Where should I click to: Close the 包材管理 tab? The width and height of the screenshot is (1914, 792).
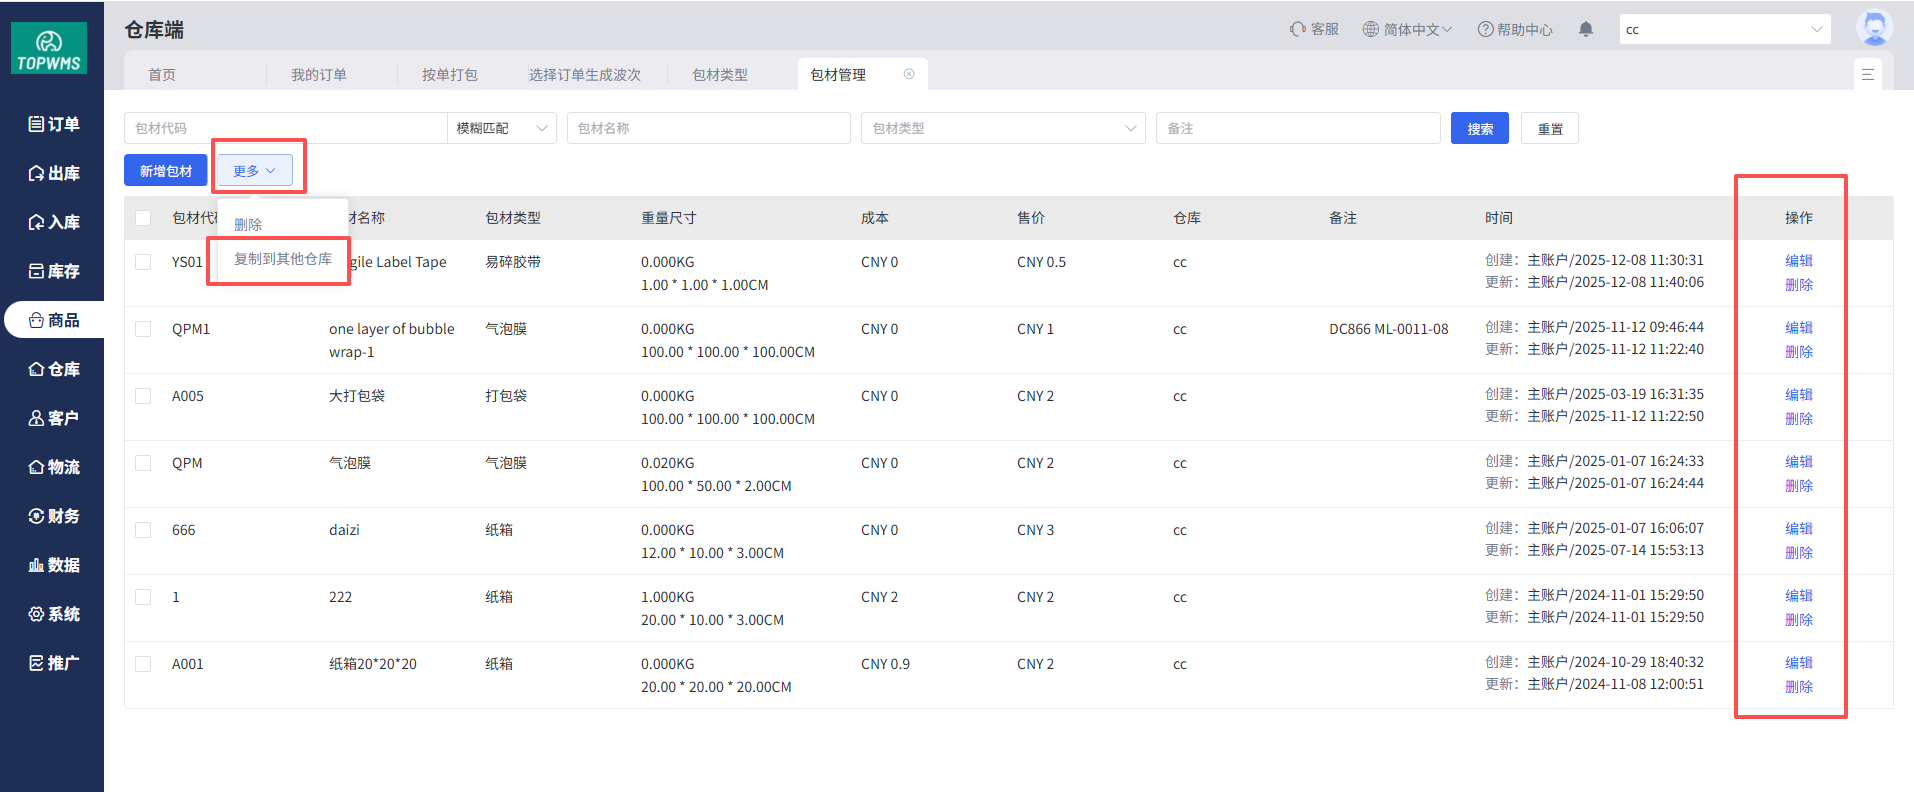(x=909, y=74)
